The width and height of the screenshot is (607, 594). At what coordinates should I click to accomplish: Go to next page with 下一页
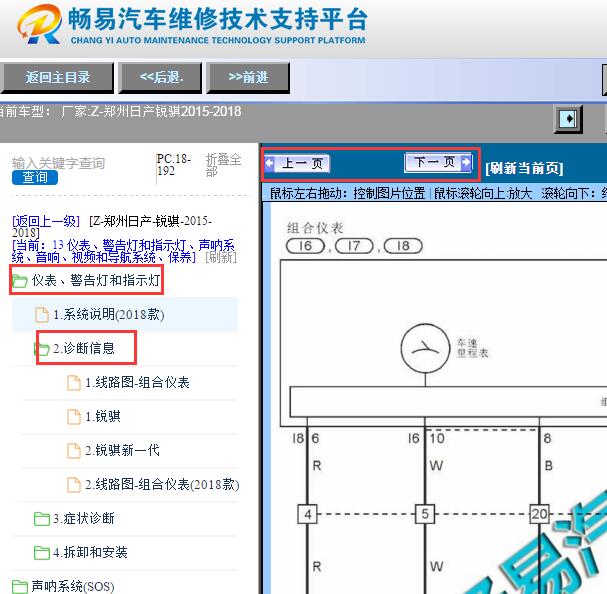coord(438,162)
